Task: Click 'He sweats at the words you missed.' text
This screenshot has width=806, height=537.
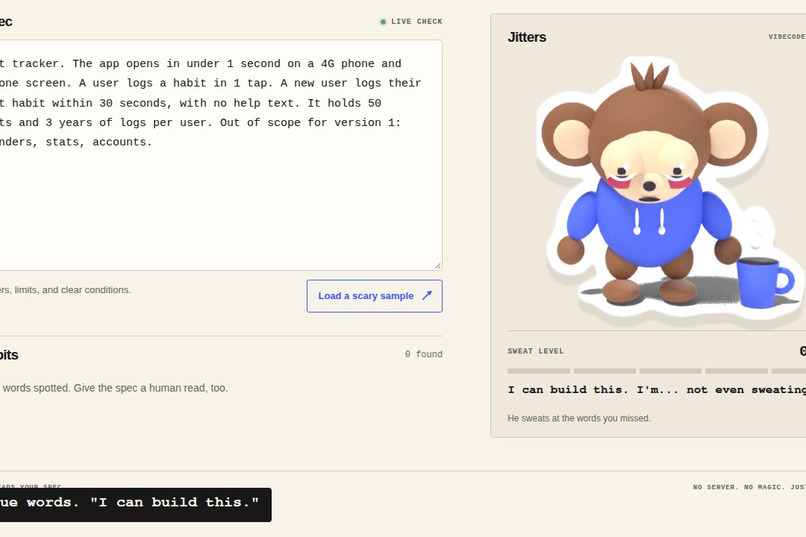Action: coord(579,418)
